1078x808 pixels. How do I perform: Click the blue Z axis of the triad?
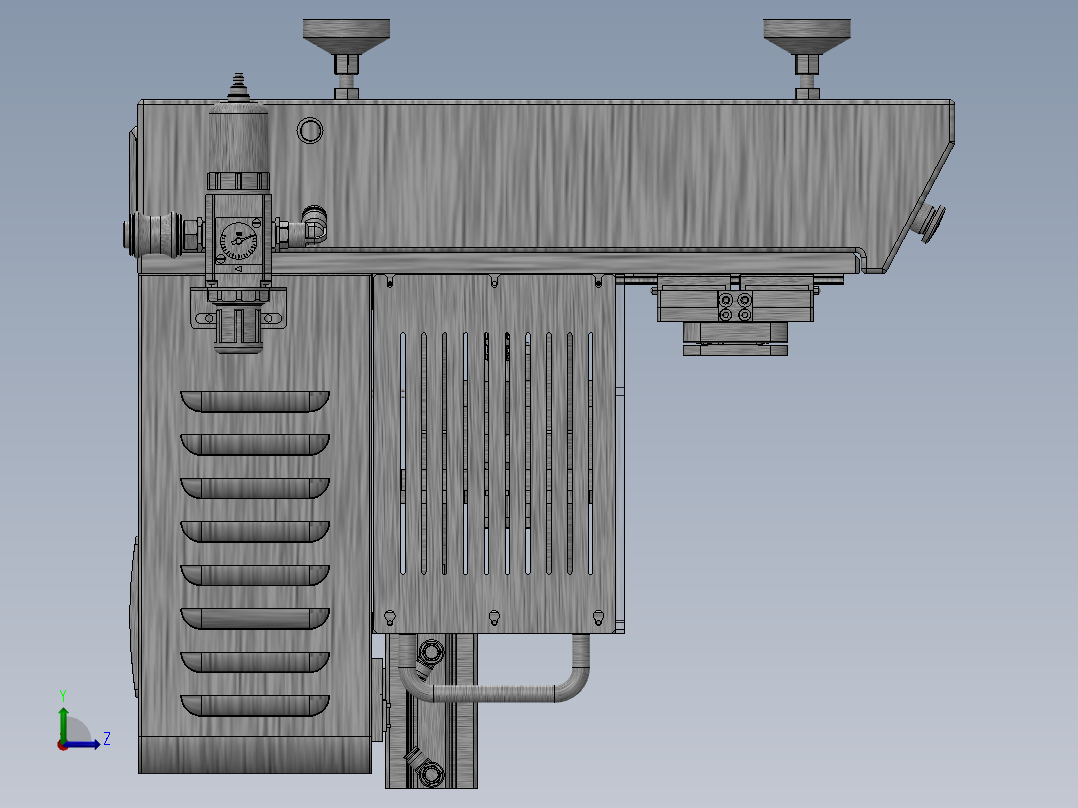[x=82, y=744]
